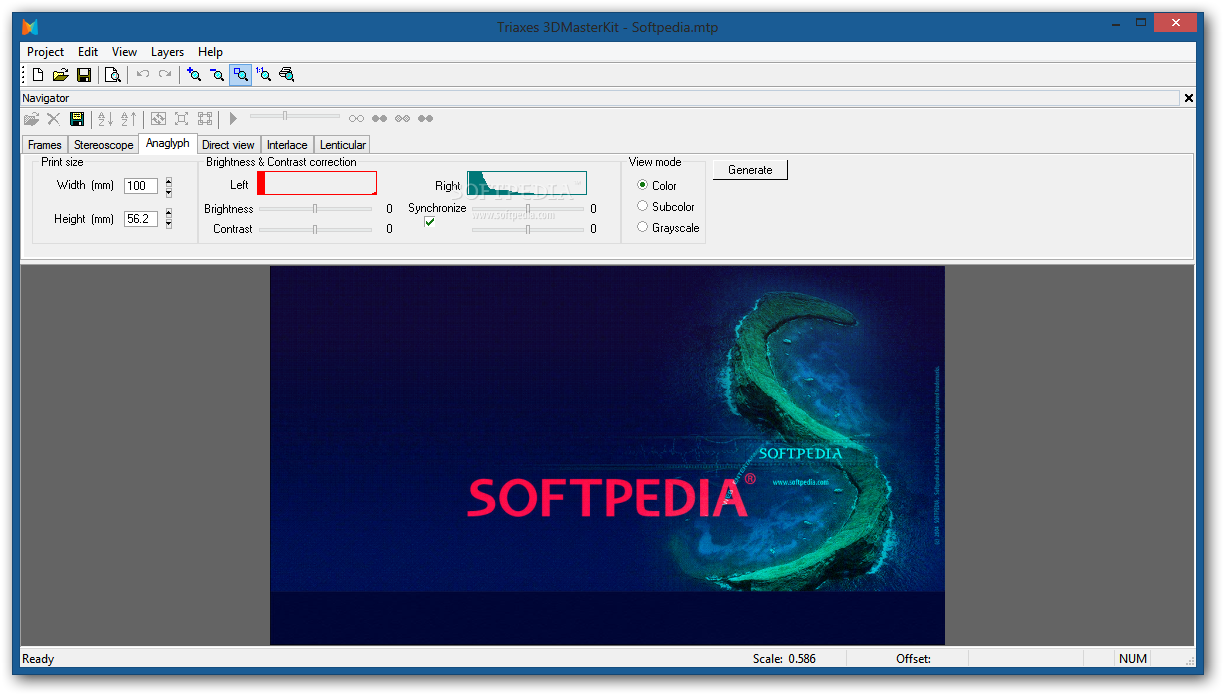The image size is (1224, 695).
Task: Click the window resize grip at bottom-right corner
Action: pos(1190,660)
